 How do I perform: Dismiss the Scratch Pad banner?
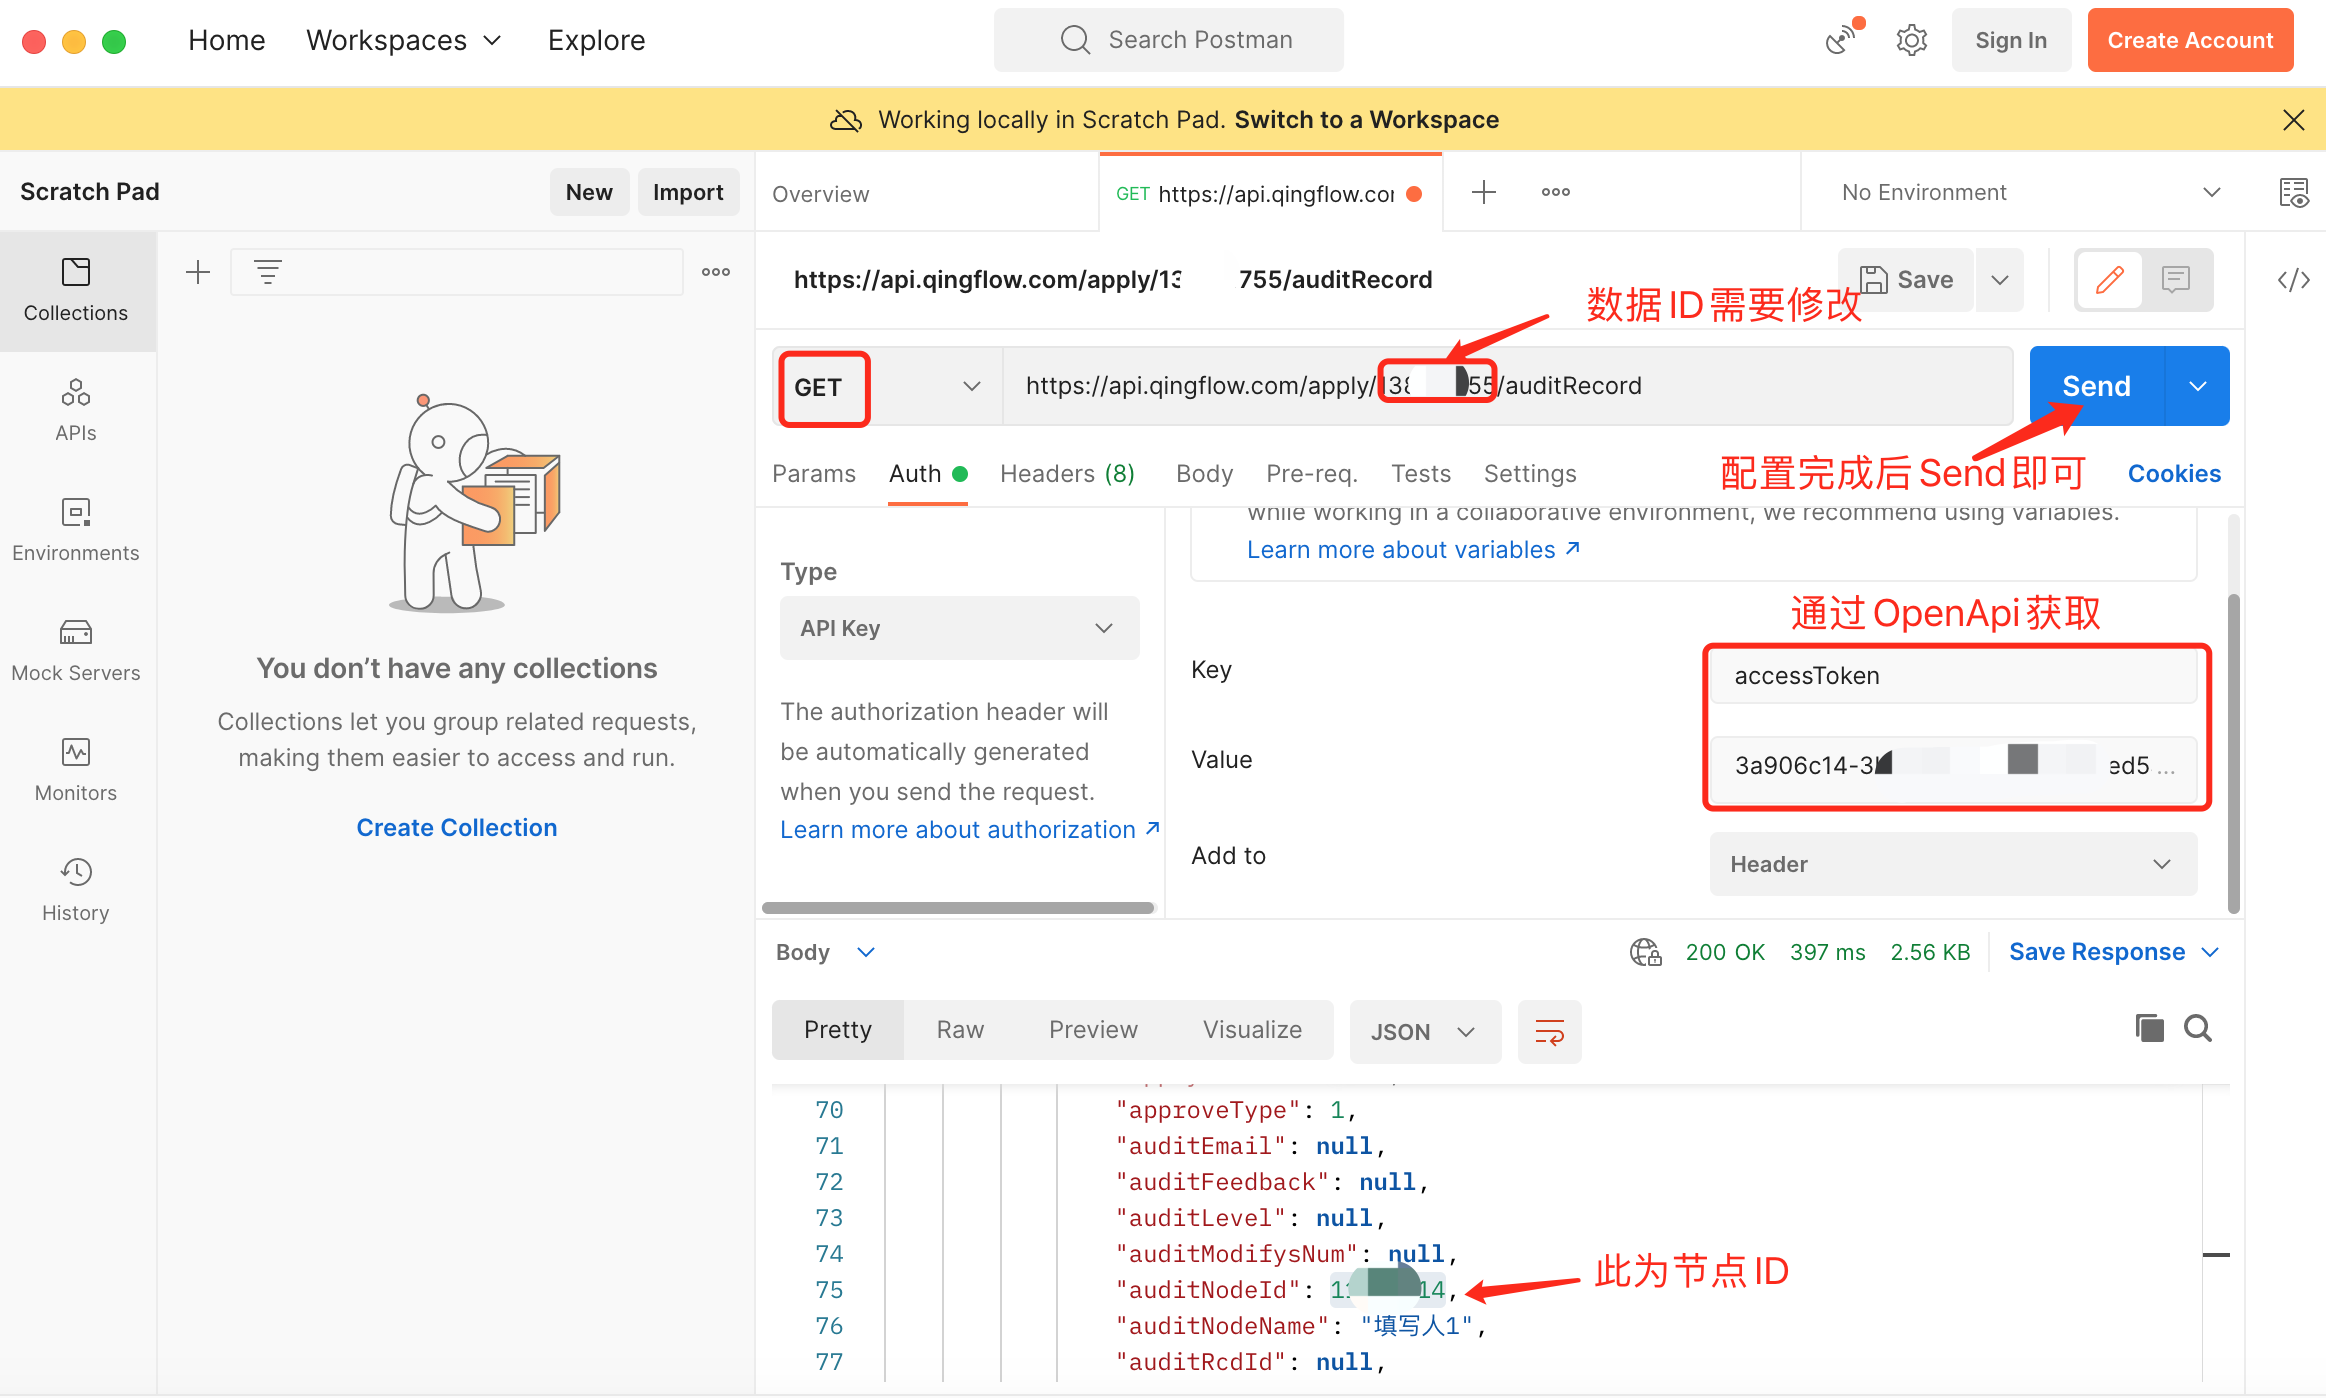(x=2294, y=120)
